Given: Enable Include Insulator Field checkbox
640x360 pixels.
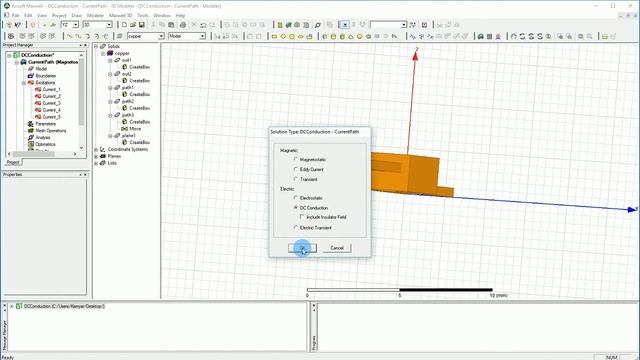Looking at the screenshot, I should click(x=302, y=217).
